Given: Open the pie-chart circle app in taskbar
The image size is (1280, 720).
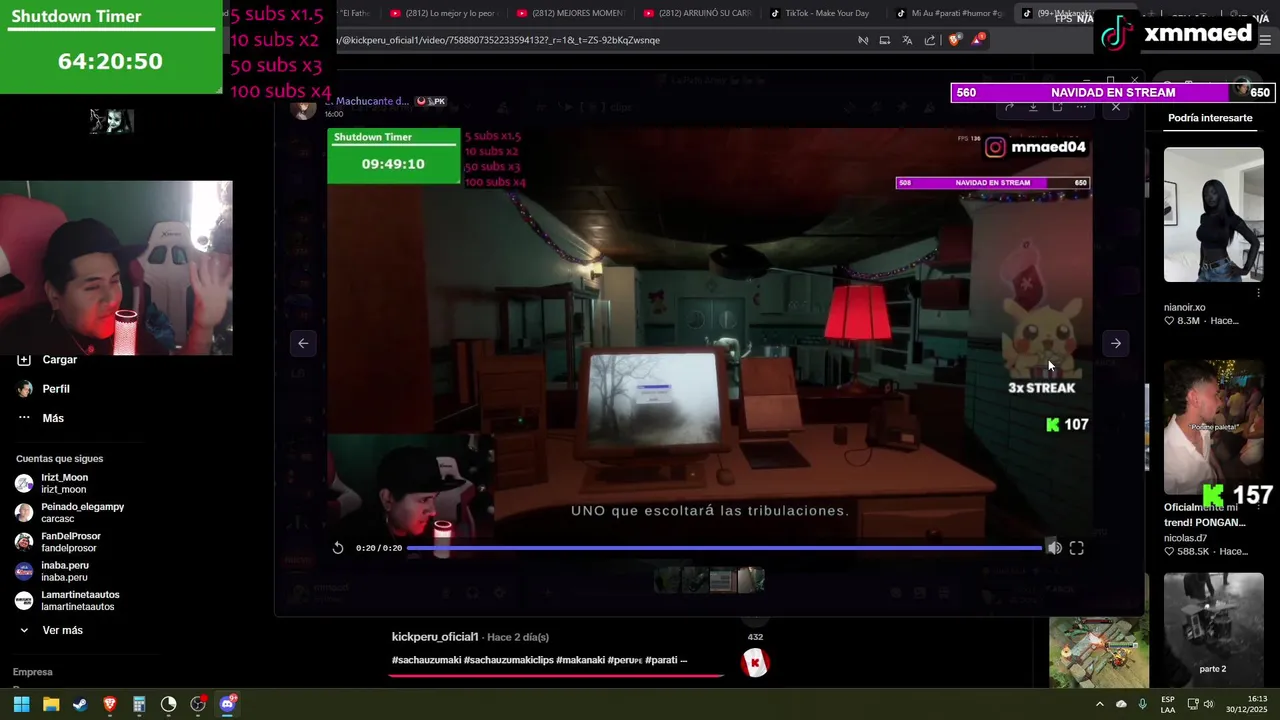Looking at the screenshot, I should coord(168,704).
